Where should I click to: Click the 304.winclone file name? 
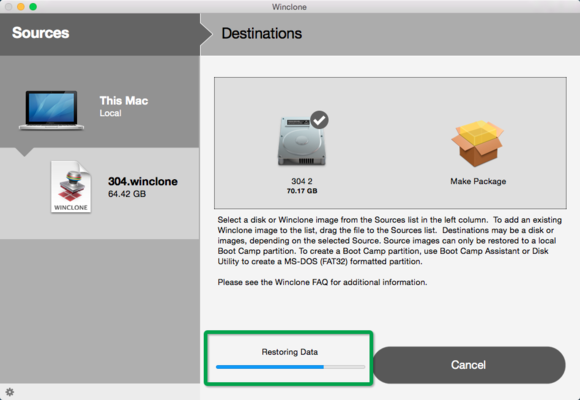(x=143, y=181)
